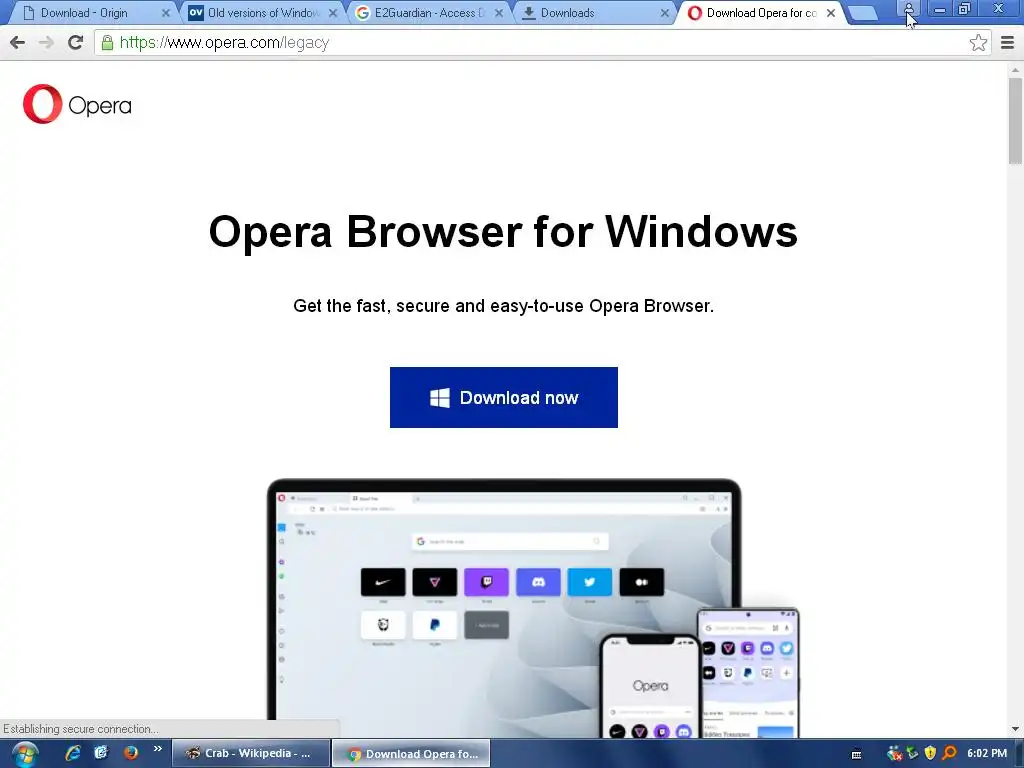
Task: Close the Old versions of Windows tab
Action: point(333,13)
